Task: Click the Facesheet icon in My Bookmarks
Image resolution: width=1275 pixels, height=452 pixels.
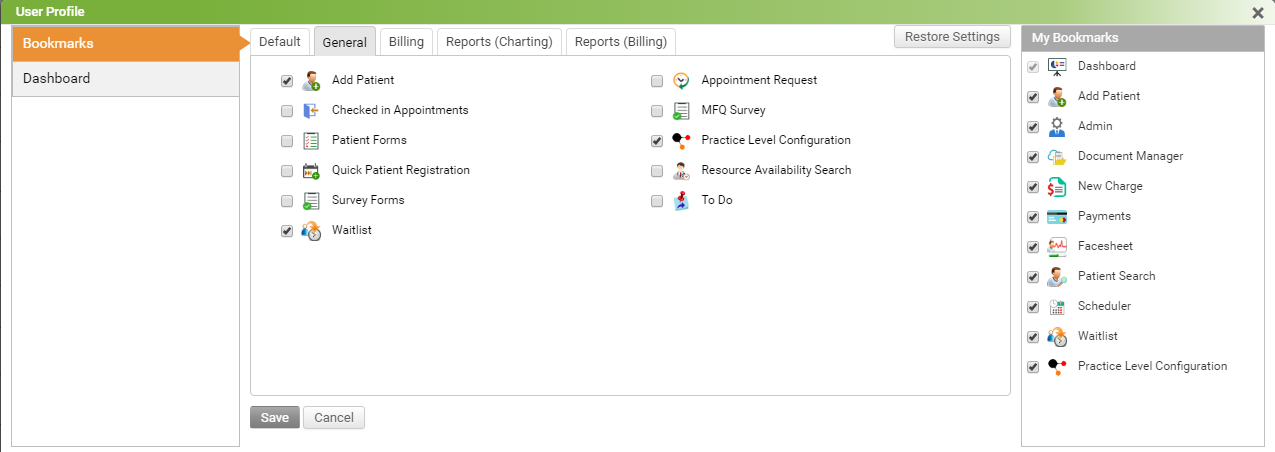Action: 1057,247
